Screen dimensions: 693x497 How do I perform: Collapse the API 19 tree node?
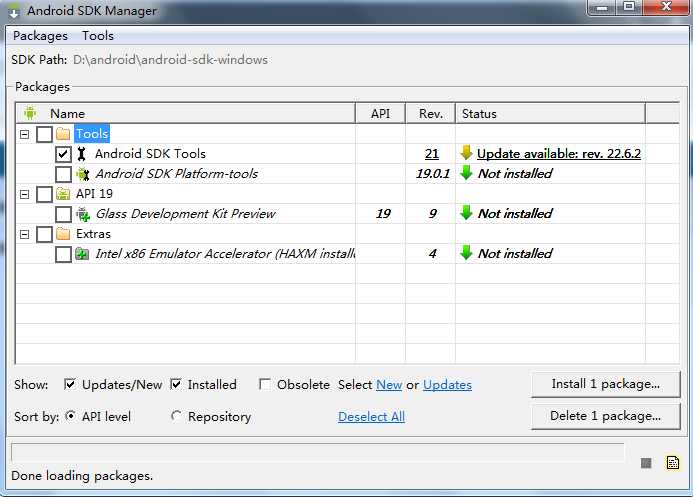point(25,194)
